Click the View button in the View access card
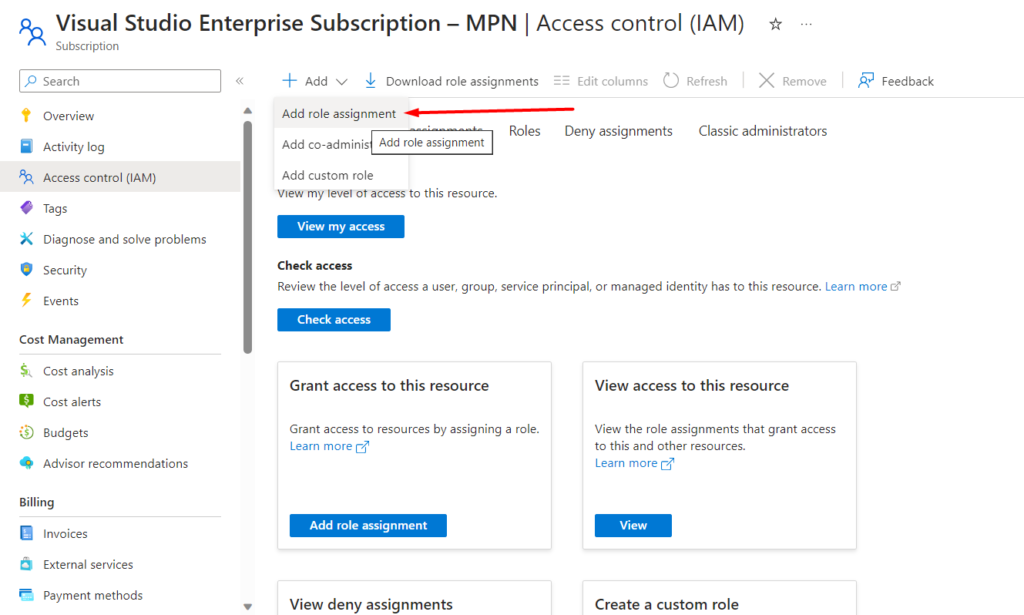This screenshot has width=1024, height=615. 633,526
